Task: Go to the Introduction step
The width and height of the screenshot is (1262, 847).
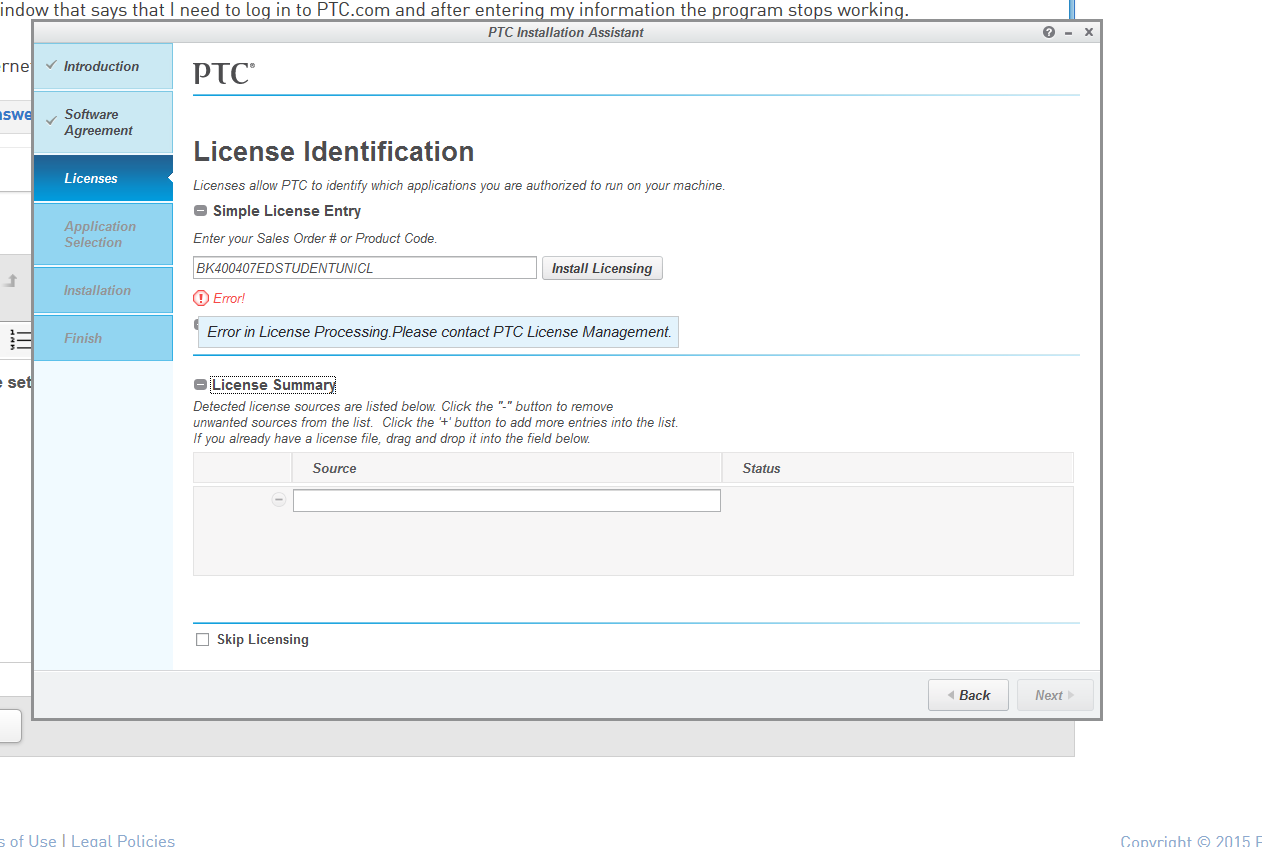Action: (102, 66)
